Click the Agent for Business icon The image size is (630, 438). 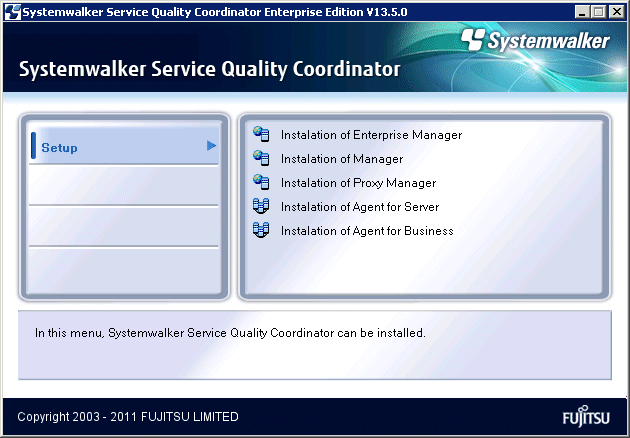tap(261, 230)
